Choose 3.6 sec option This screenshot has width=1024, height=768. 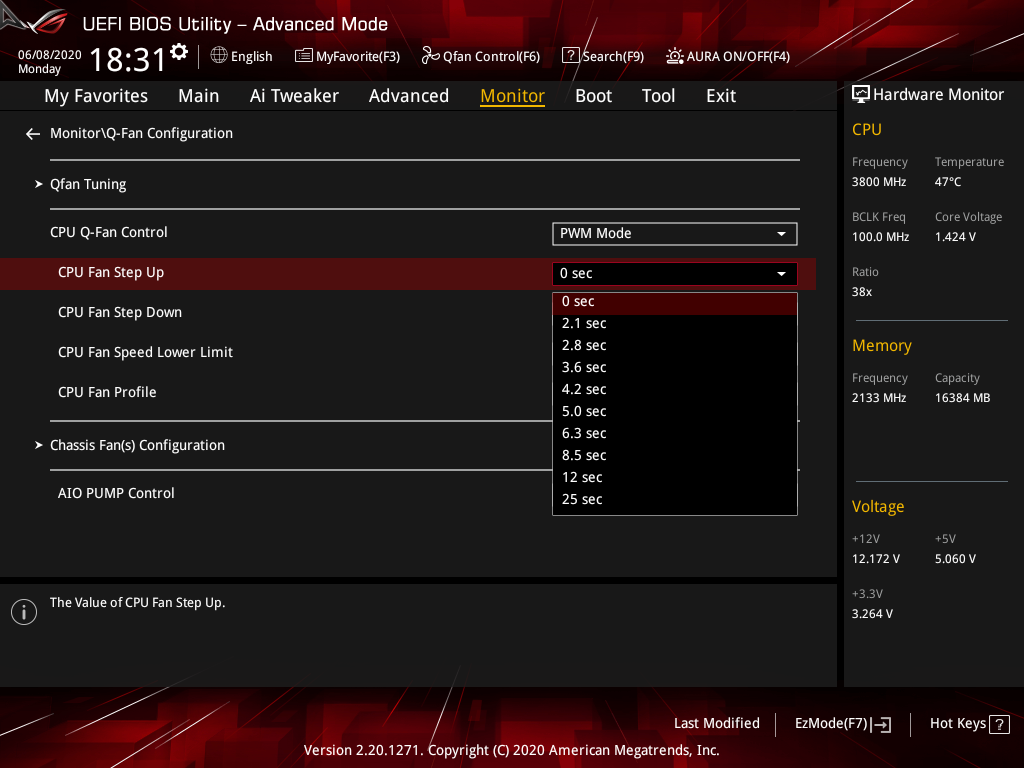tap(675, 368)
